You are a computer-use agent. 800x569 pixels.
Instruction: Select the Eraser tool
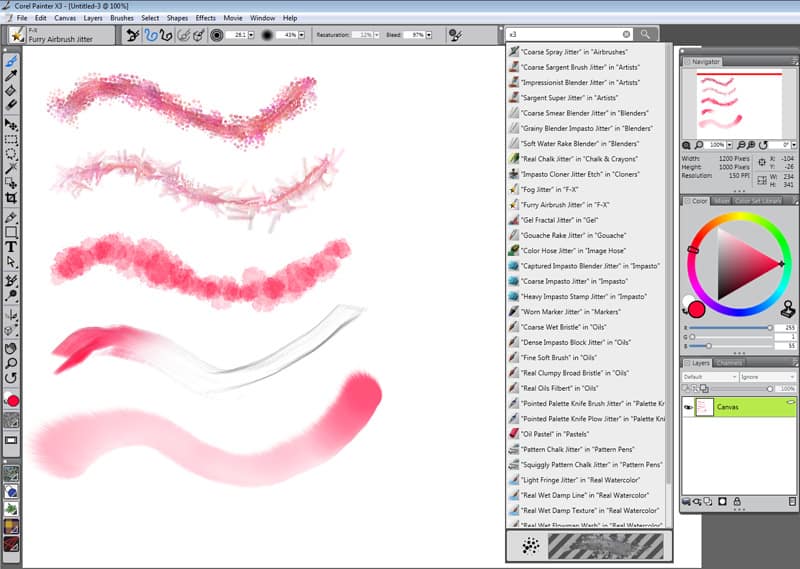click(x=11, y=105)
